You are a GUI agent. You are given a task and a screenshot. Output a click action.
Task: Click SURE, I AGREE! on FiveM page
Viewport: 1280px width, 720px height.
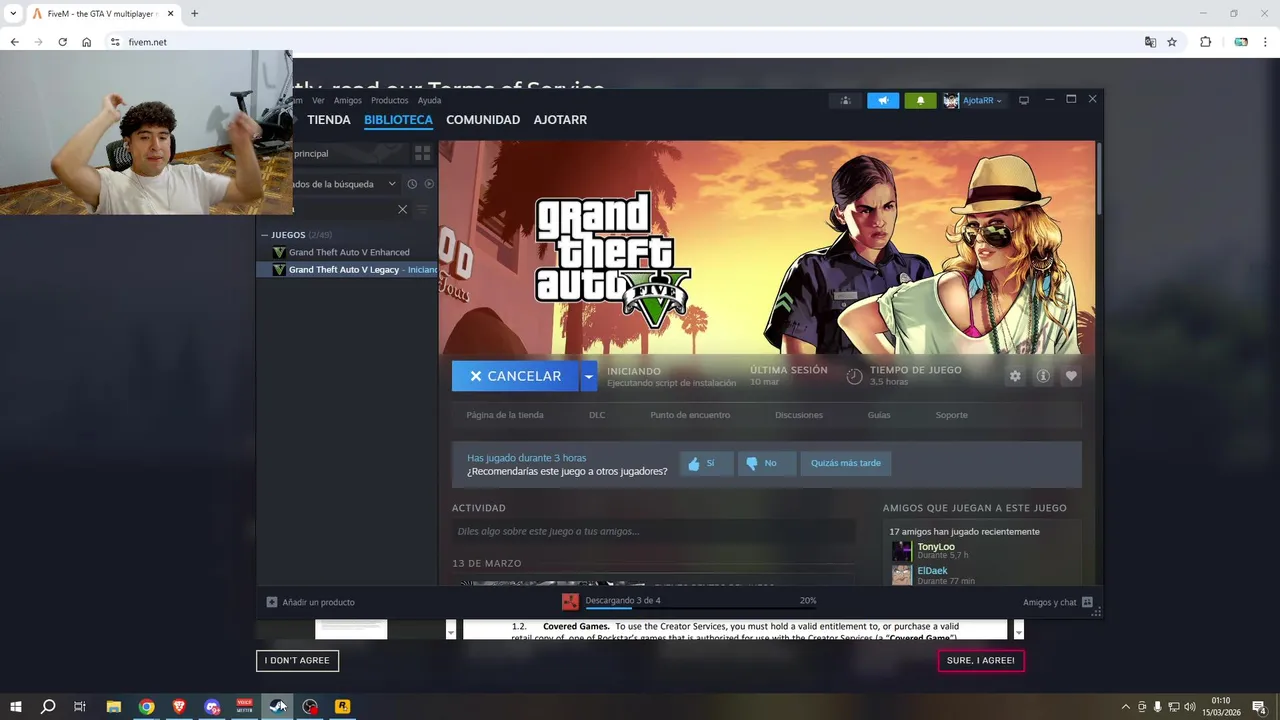point(981,660)
